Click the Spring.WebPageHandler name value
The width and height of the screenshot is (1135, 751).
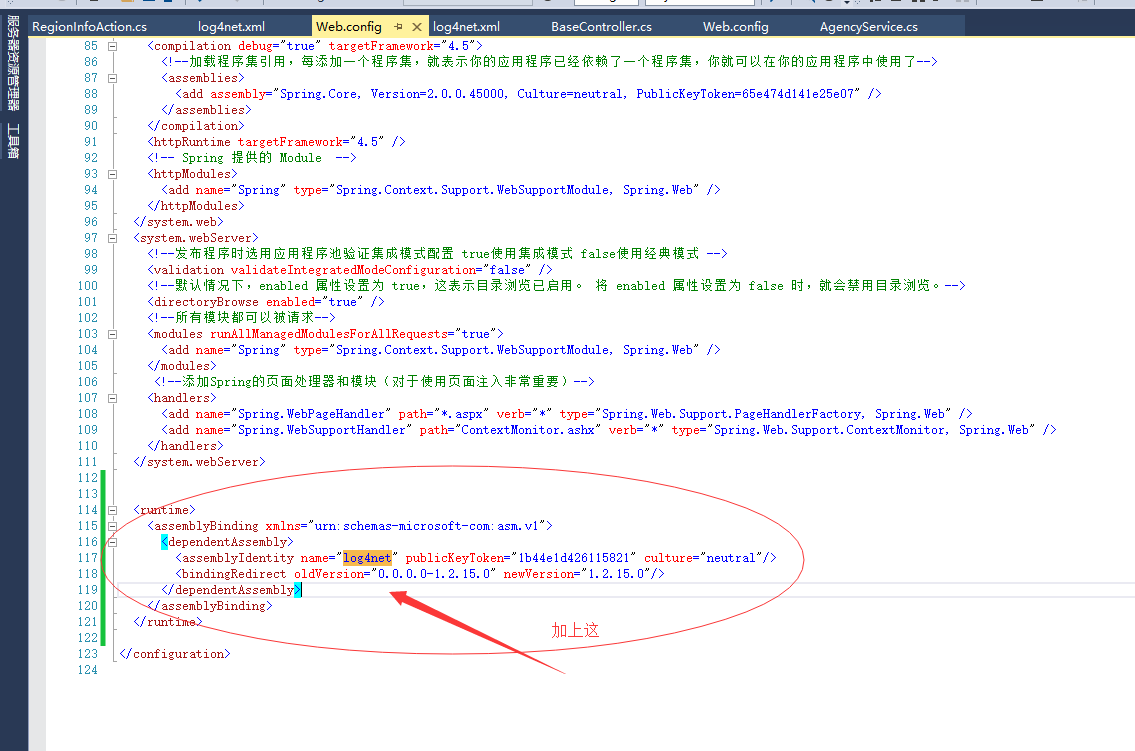311,414
